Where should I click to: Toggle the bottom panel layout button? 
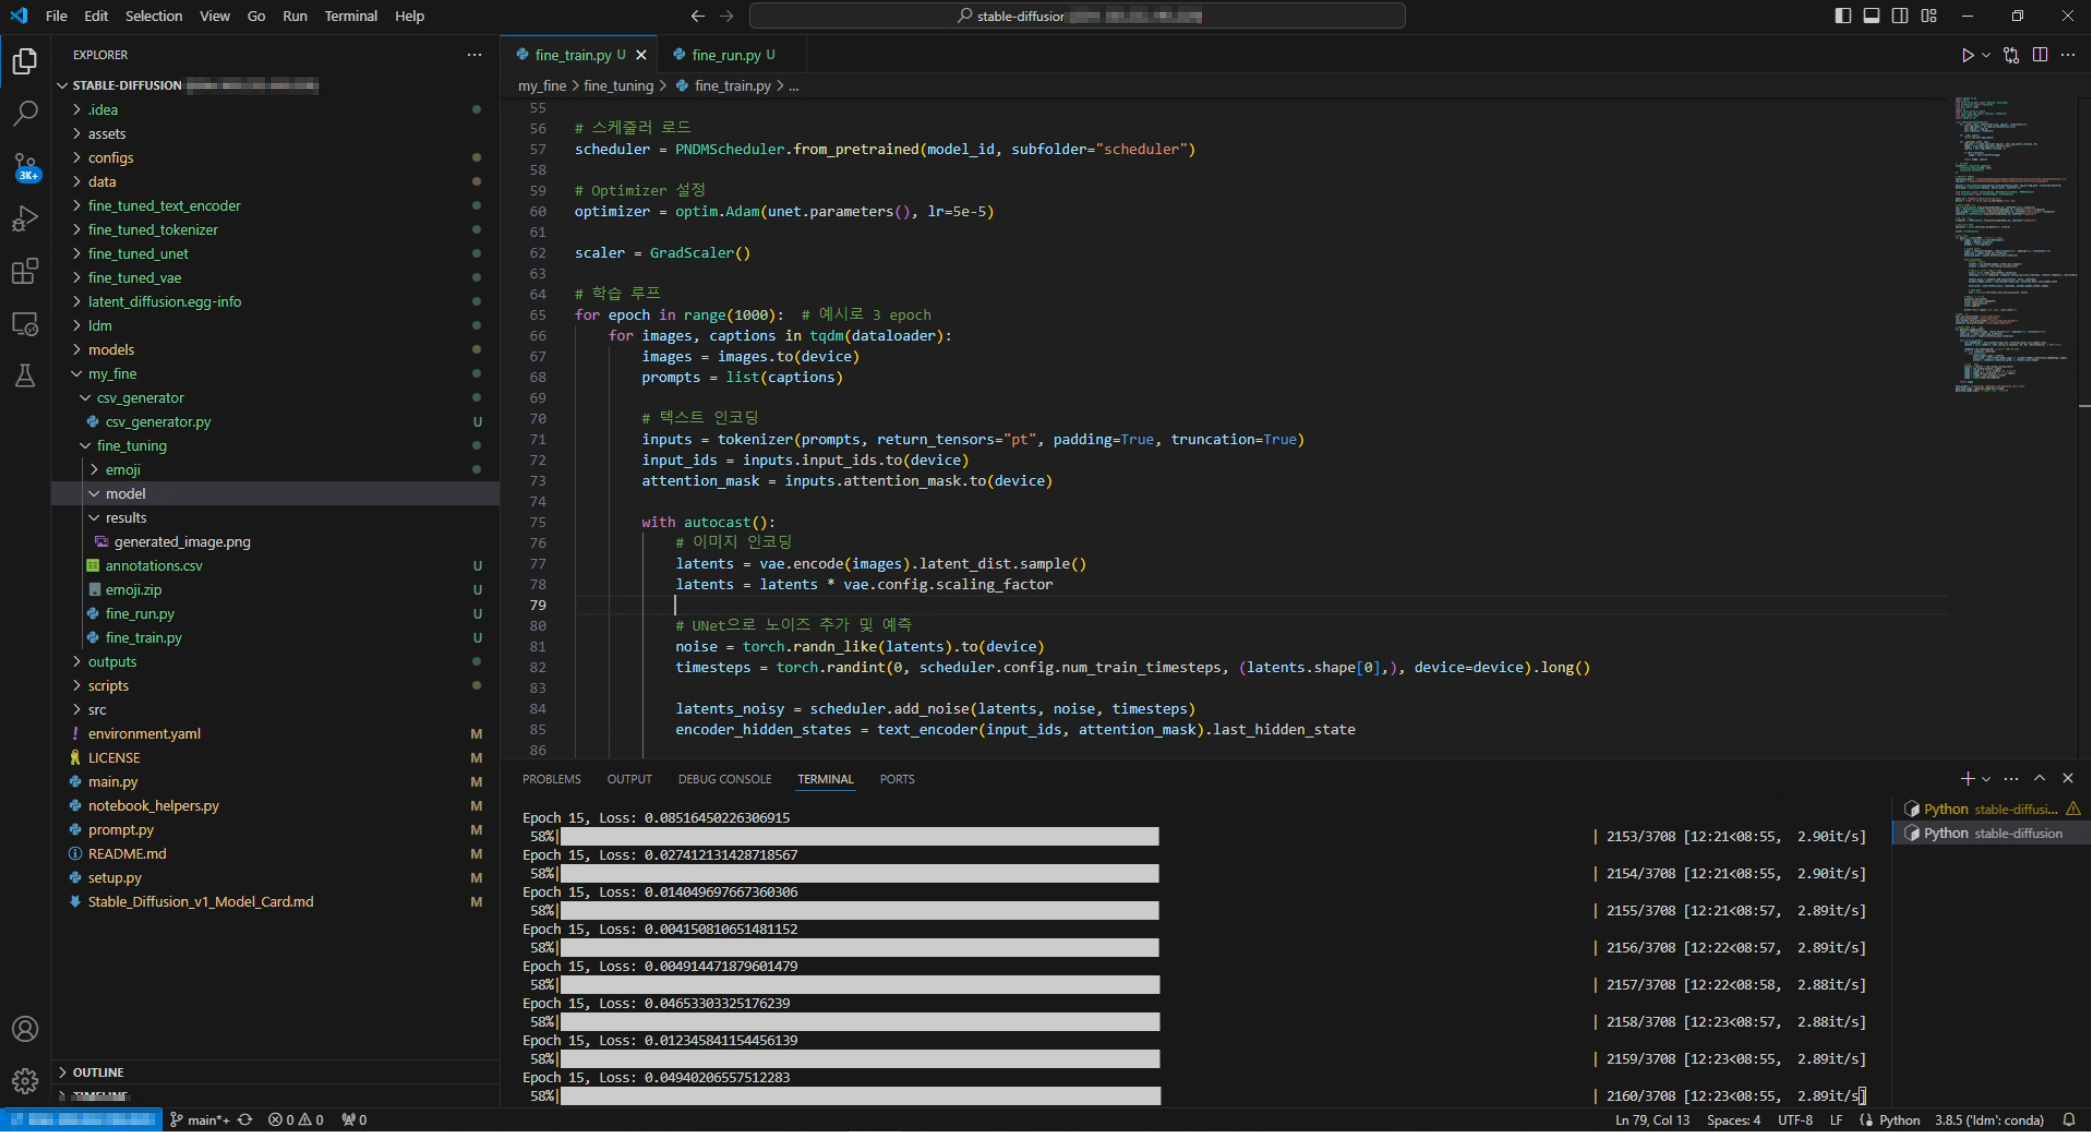[1871, 16]
